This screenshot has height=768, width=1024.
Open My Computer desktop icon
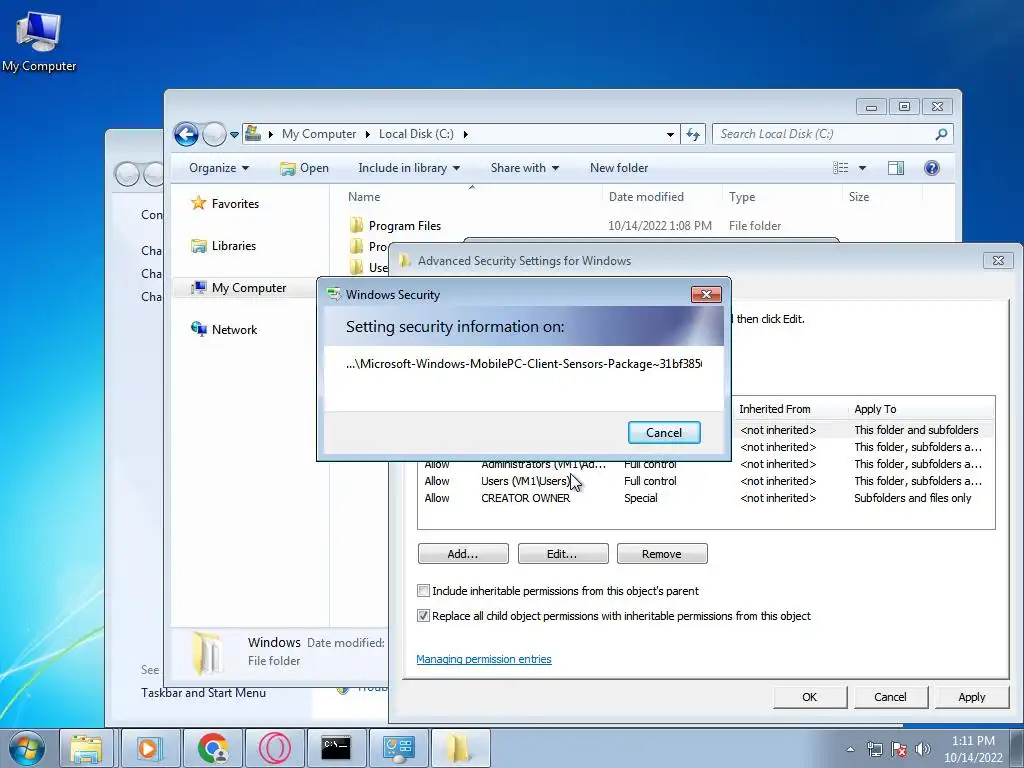(x=39, y=40)
